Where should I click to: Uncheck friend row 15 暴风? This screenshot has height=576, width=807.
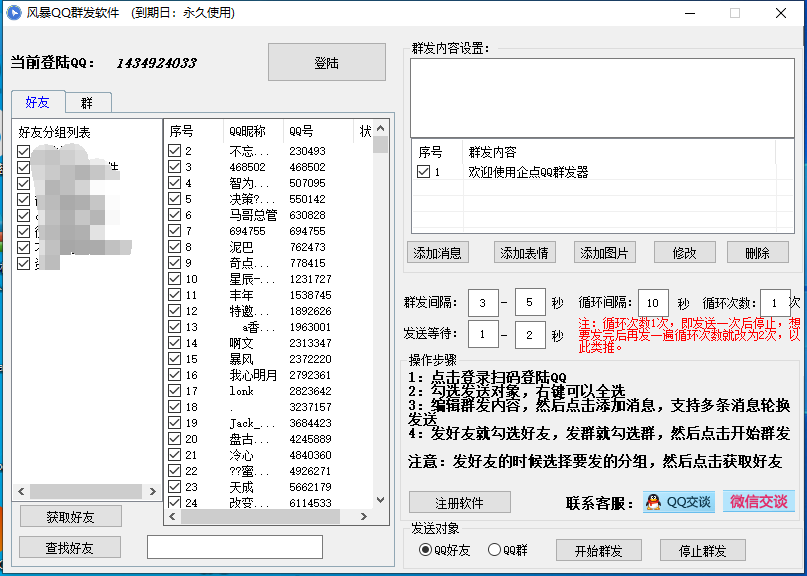[x=174, y=358]
